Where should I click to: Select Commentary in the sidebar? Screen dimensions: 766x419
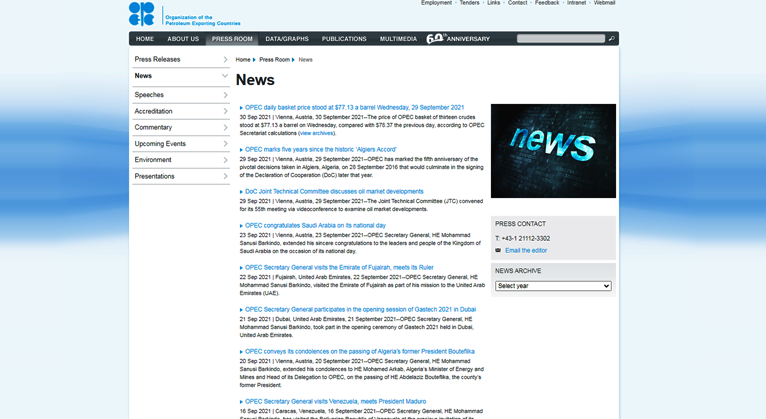point(153,127)
